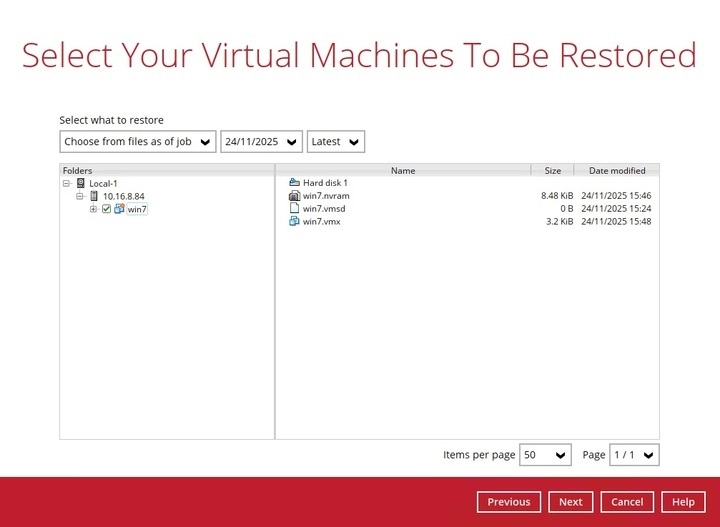Select the win7.vmsd file name
720x527 pixels.
tap(324, 208)
